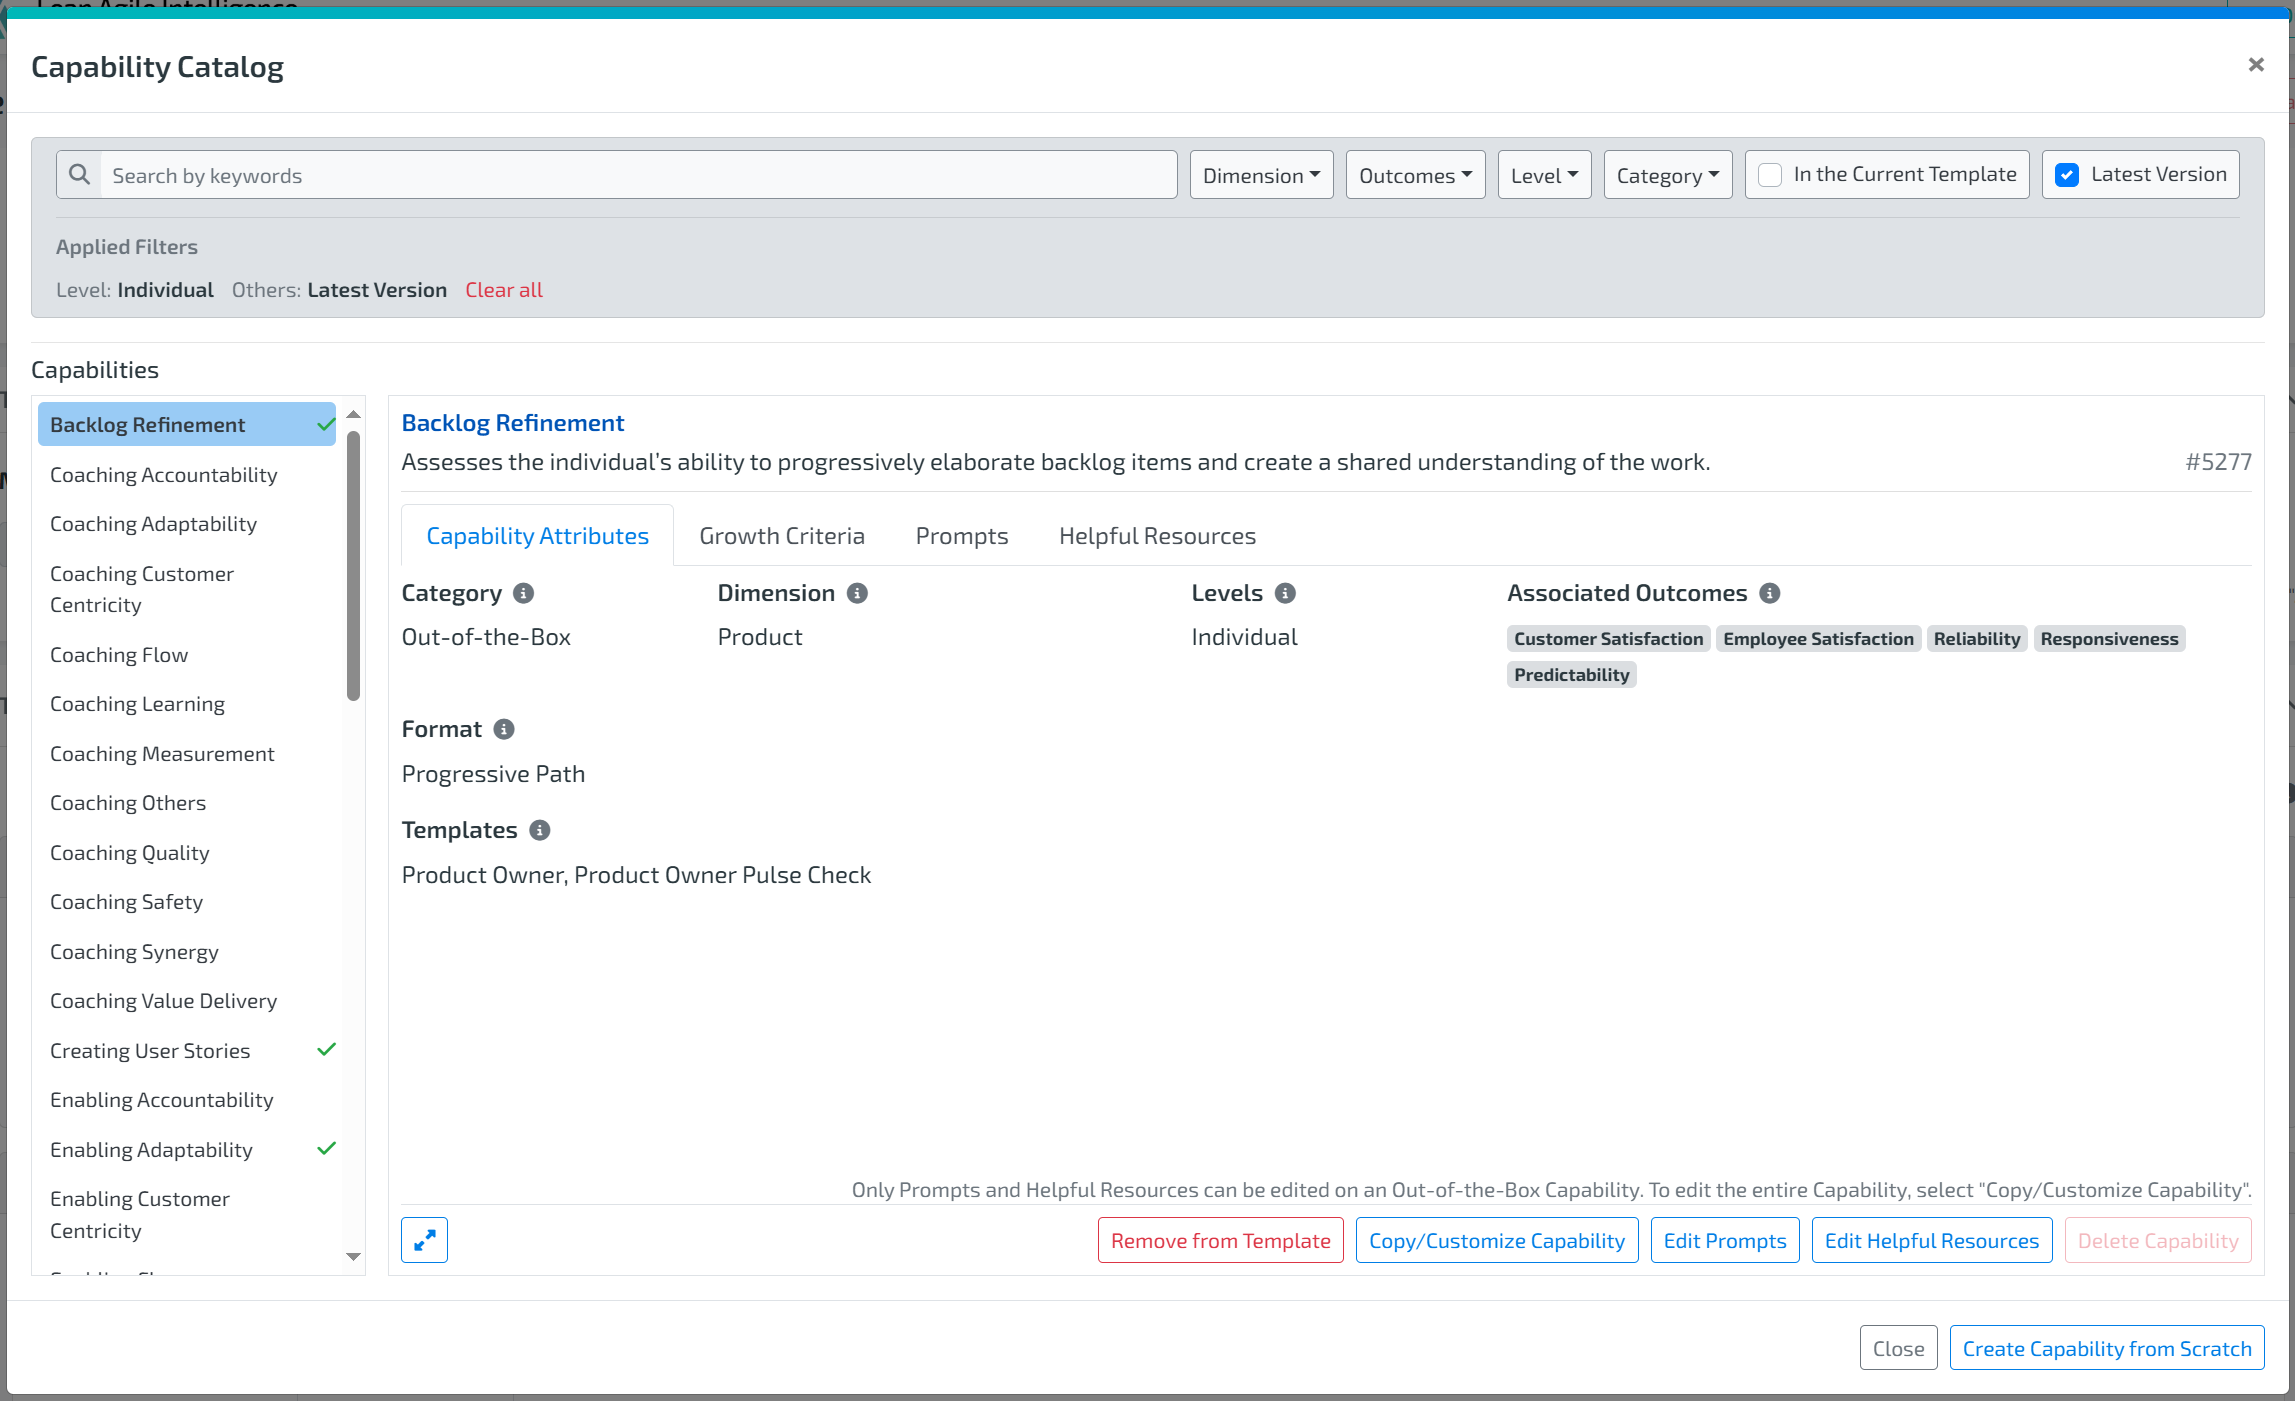
Task: Click the Associated Outcomes info icon
Action: pos(1769,593)
